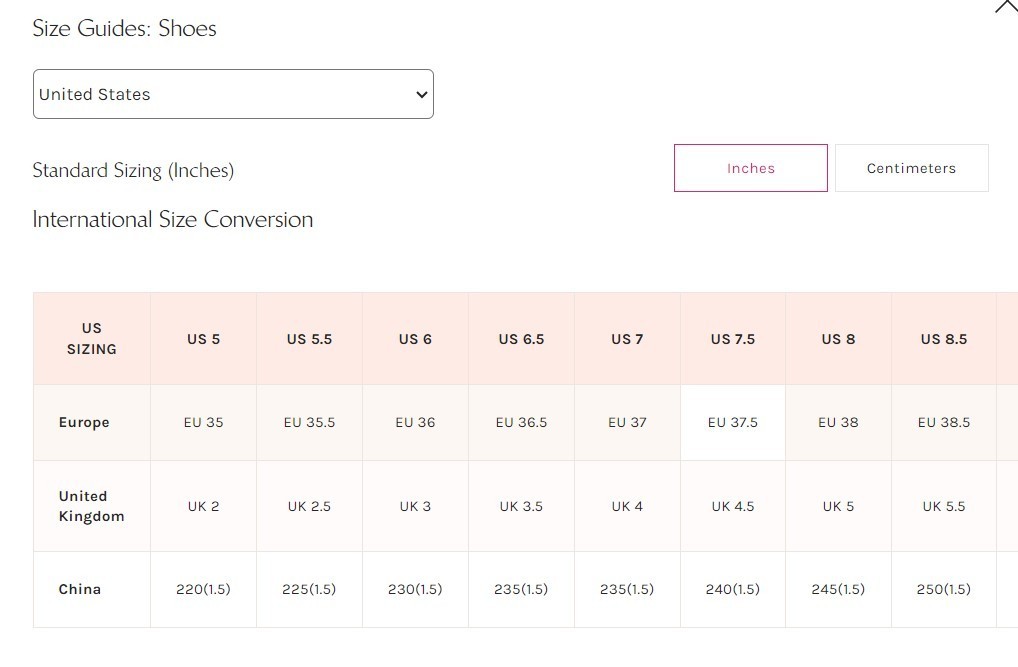
Task: Select the China 240(1.5) cell
Action: (733, 589)
